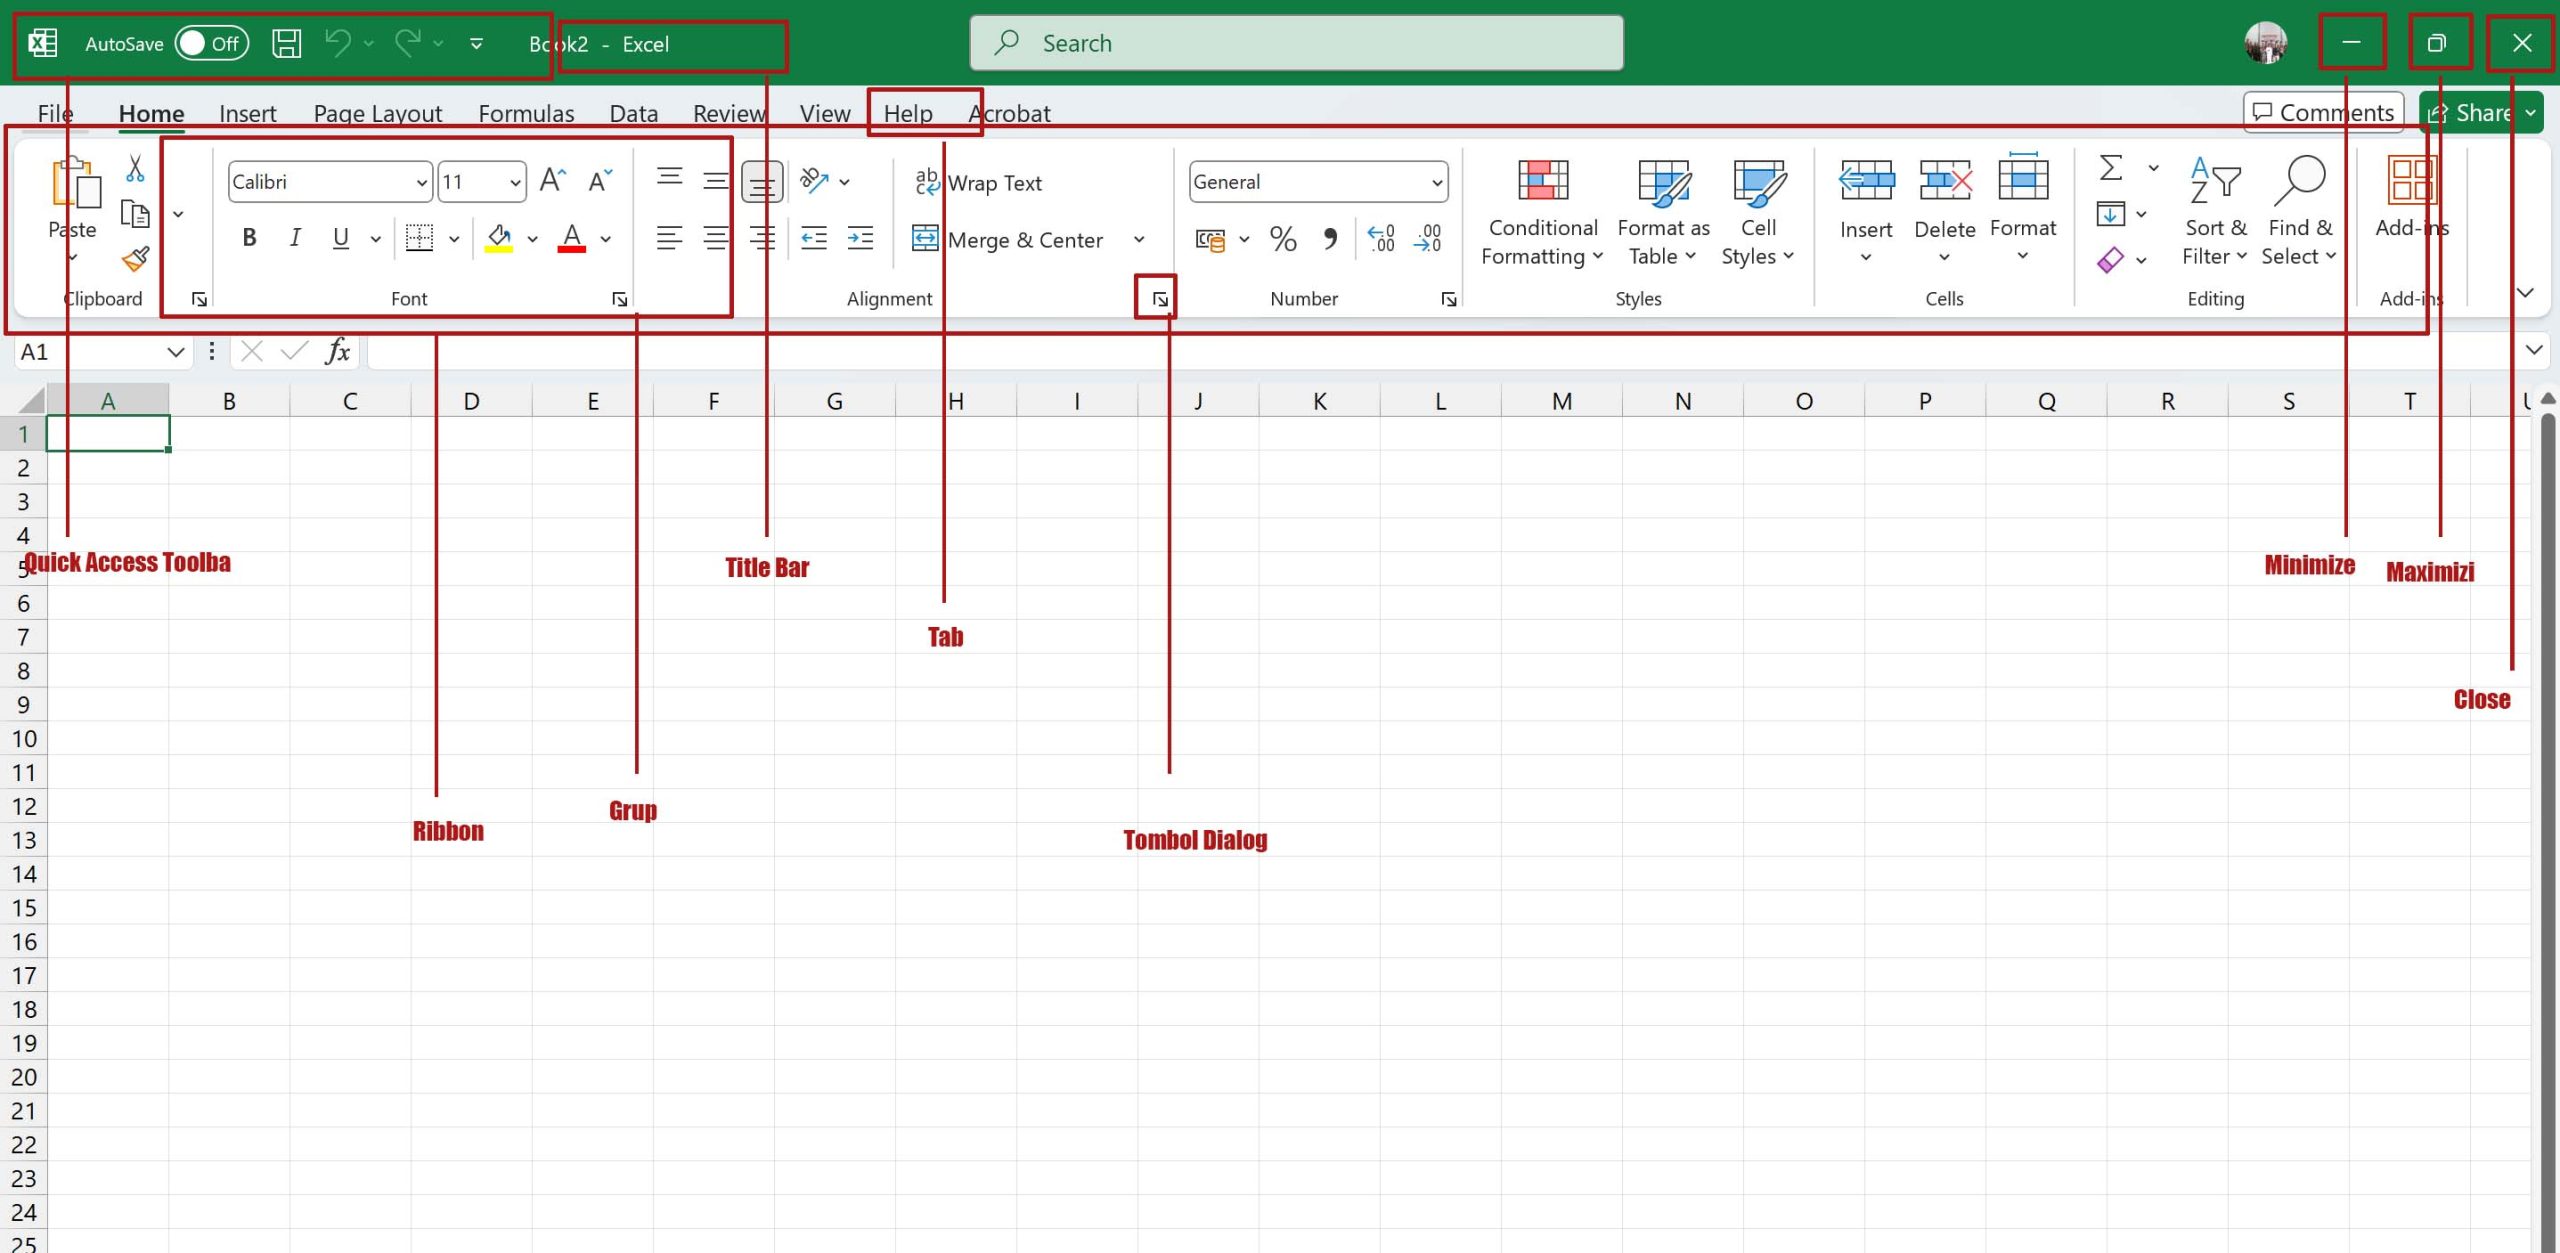The height and width of the screenshot is (1253, 2560).
Task: Toggle Italic formatting
Action: pos(295,238)
